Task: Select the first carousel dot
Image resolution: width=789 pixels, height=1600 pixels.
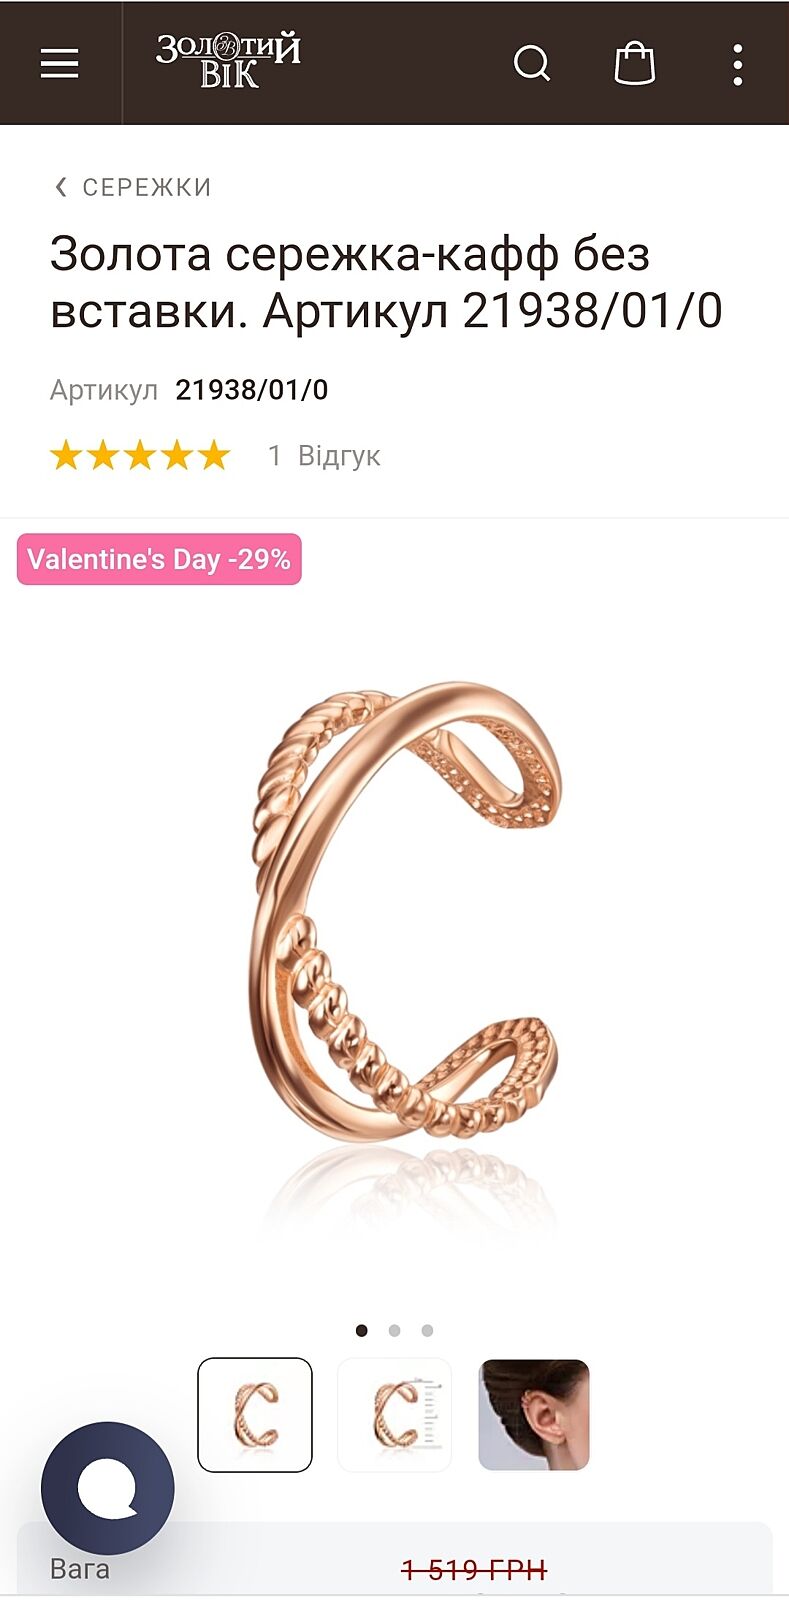Action: pyautogui.click(x=362, y=1330)
